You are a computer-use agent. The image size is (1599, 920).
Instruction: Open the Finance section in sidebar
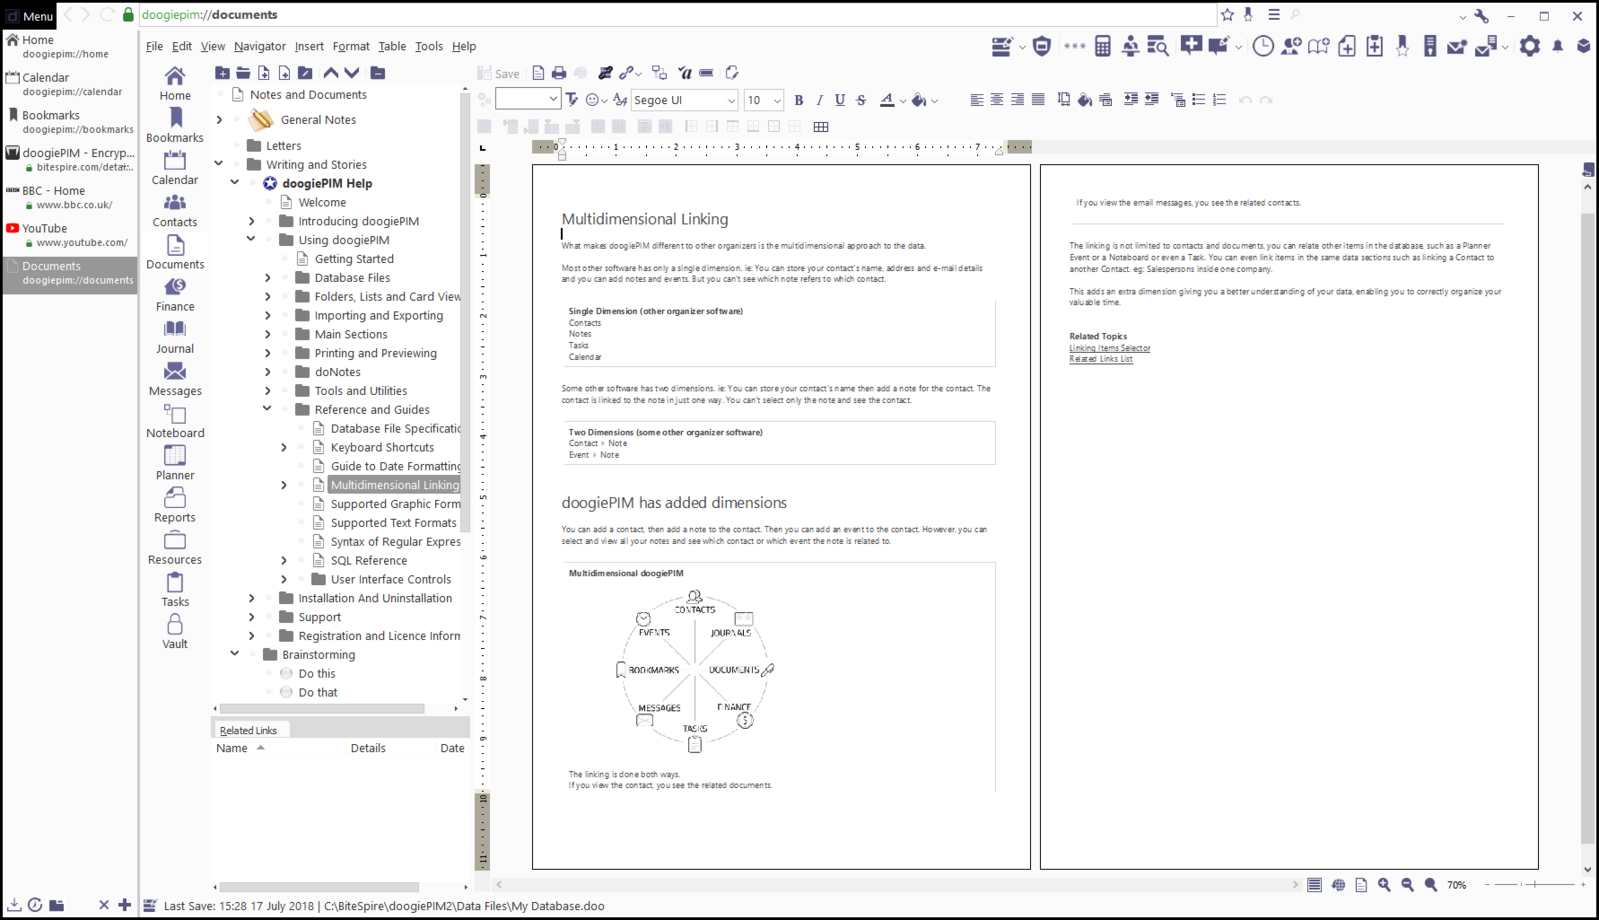[175, 295]
